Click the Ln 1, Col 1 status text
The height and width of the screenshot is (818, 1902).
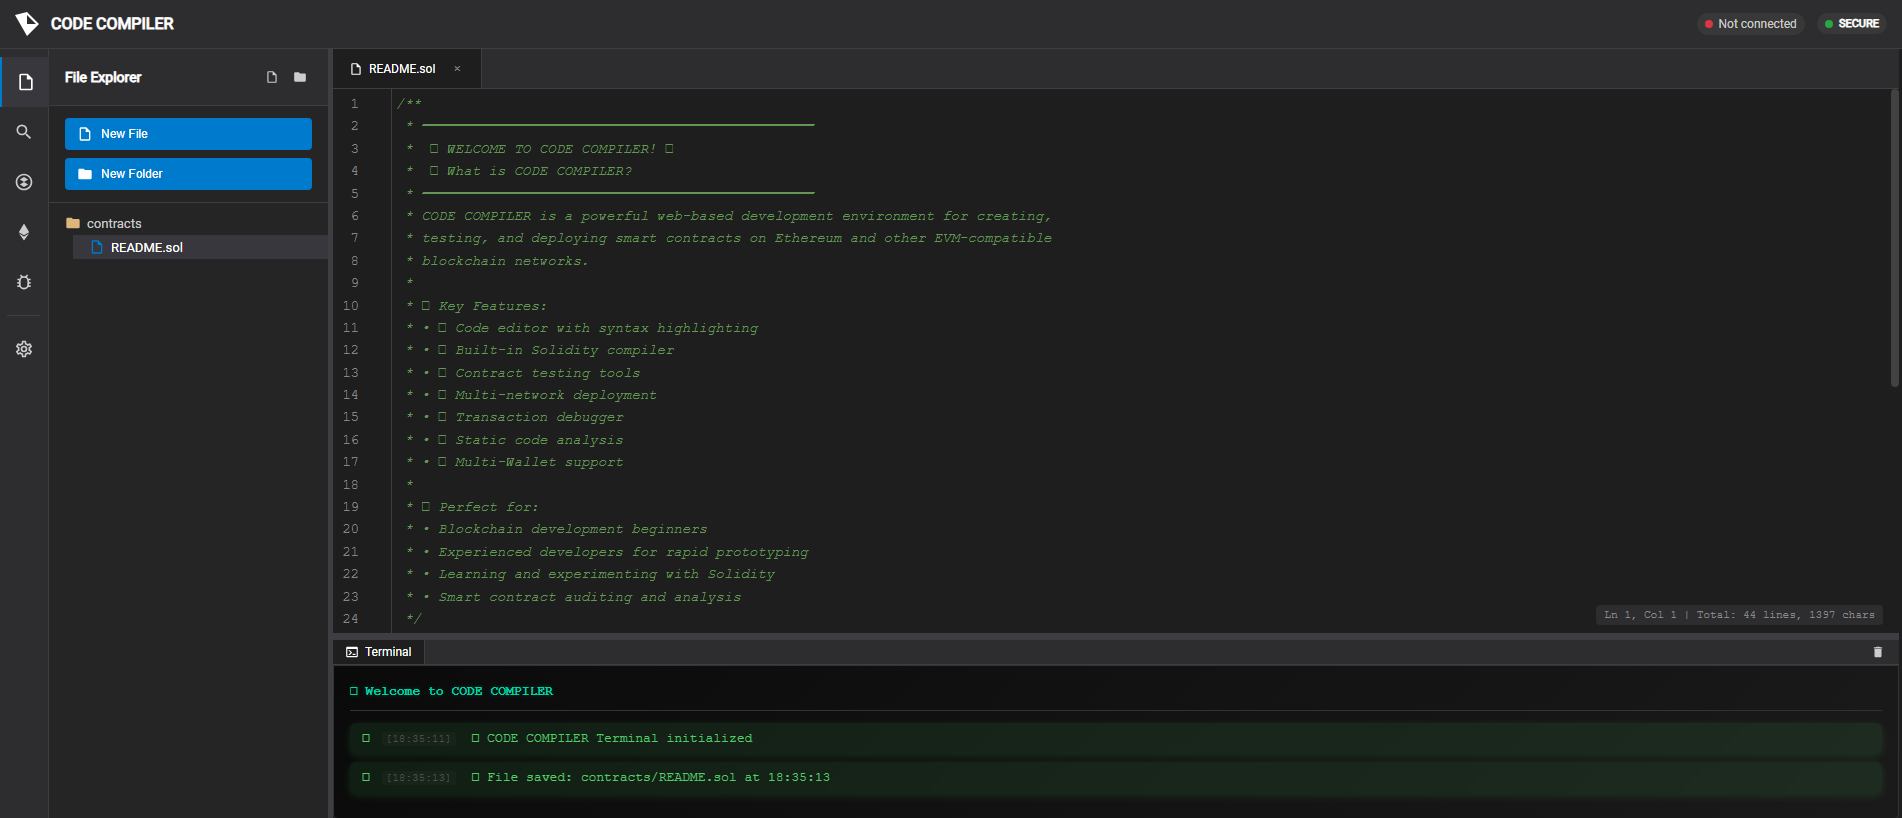point(1640,615)
